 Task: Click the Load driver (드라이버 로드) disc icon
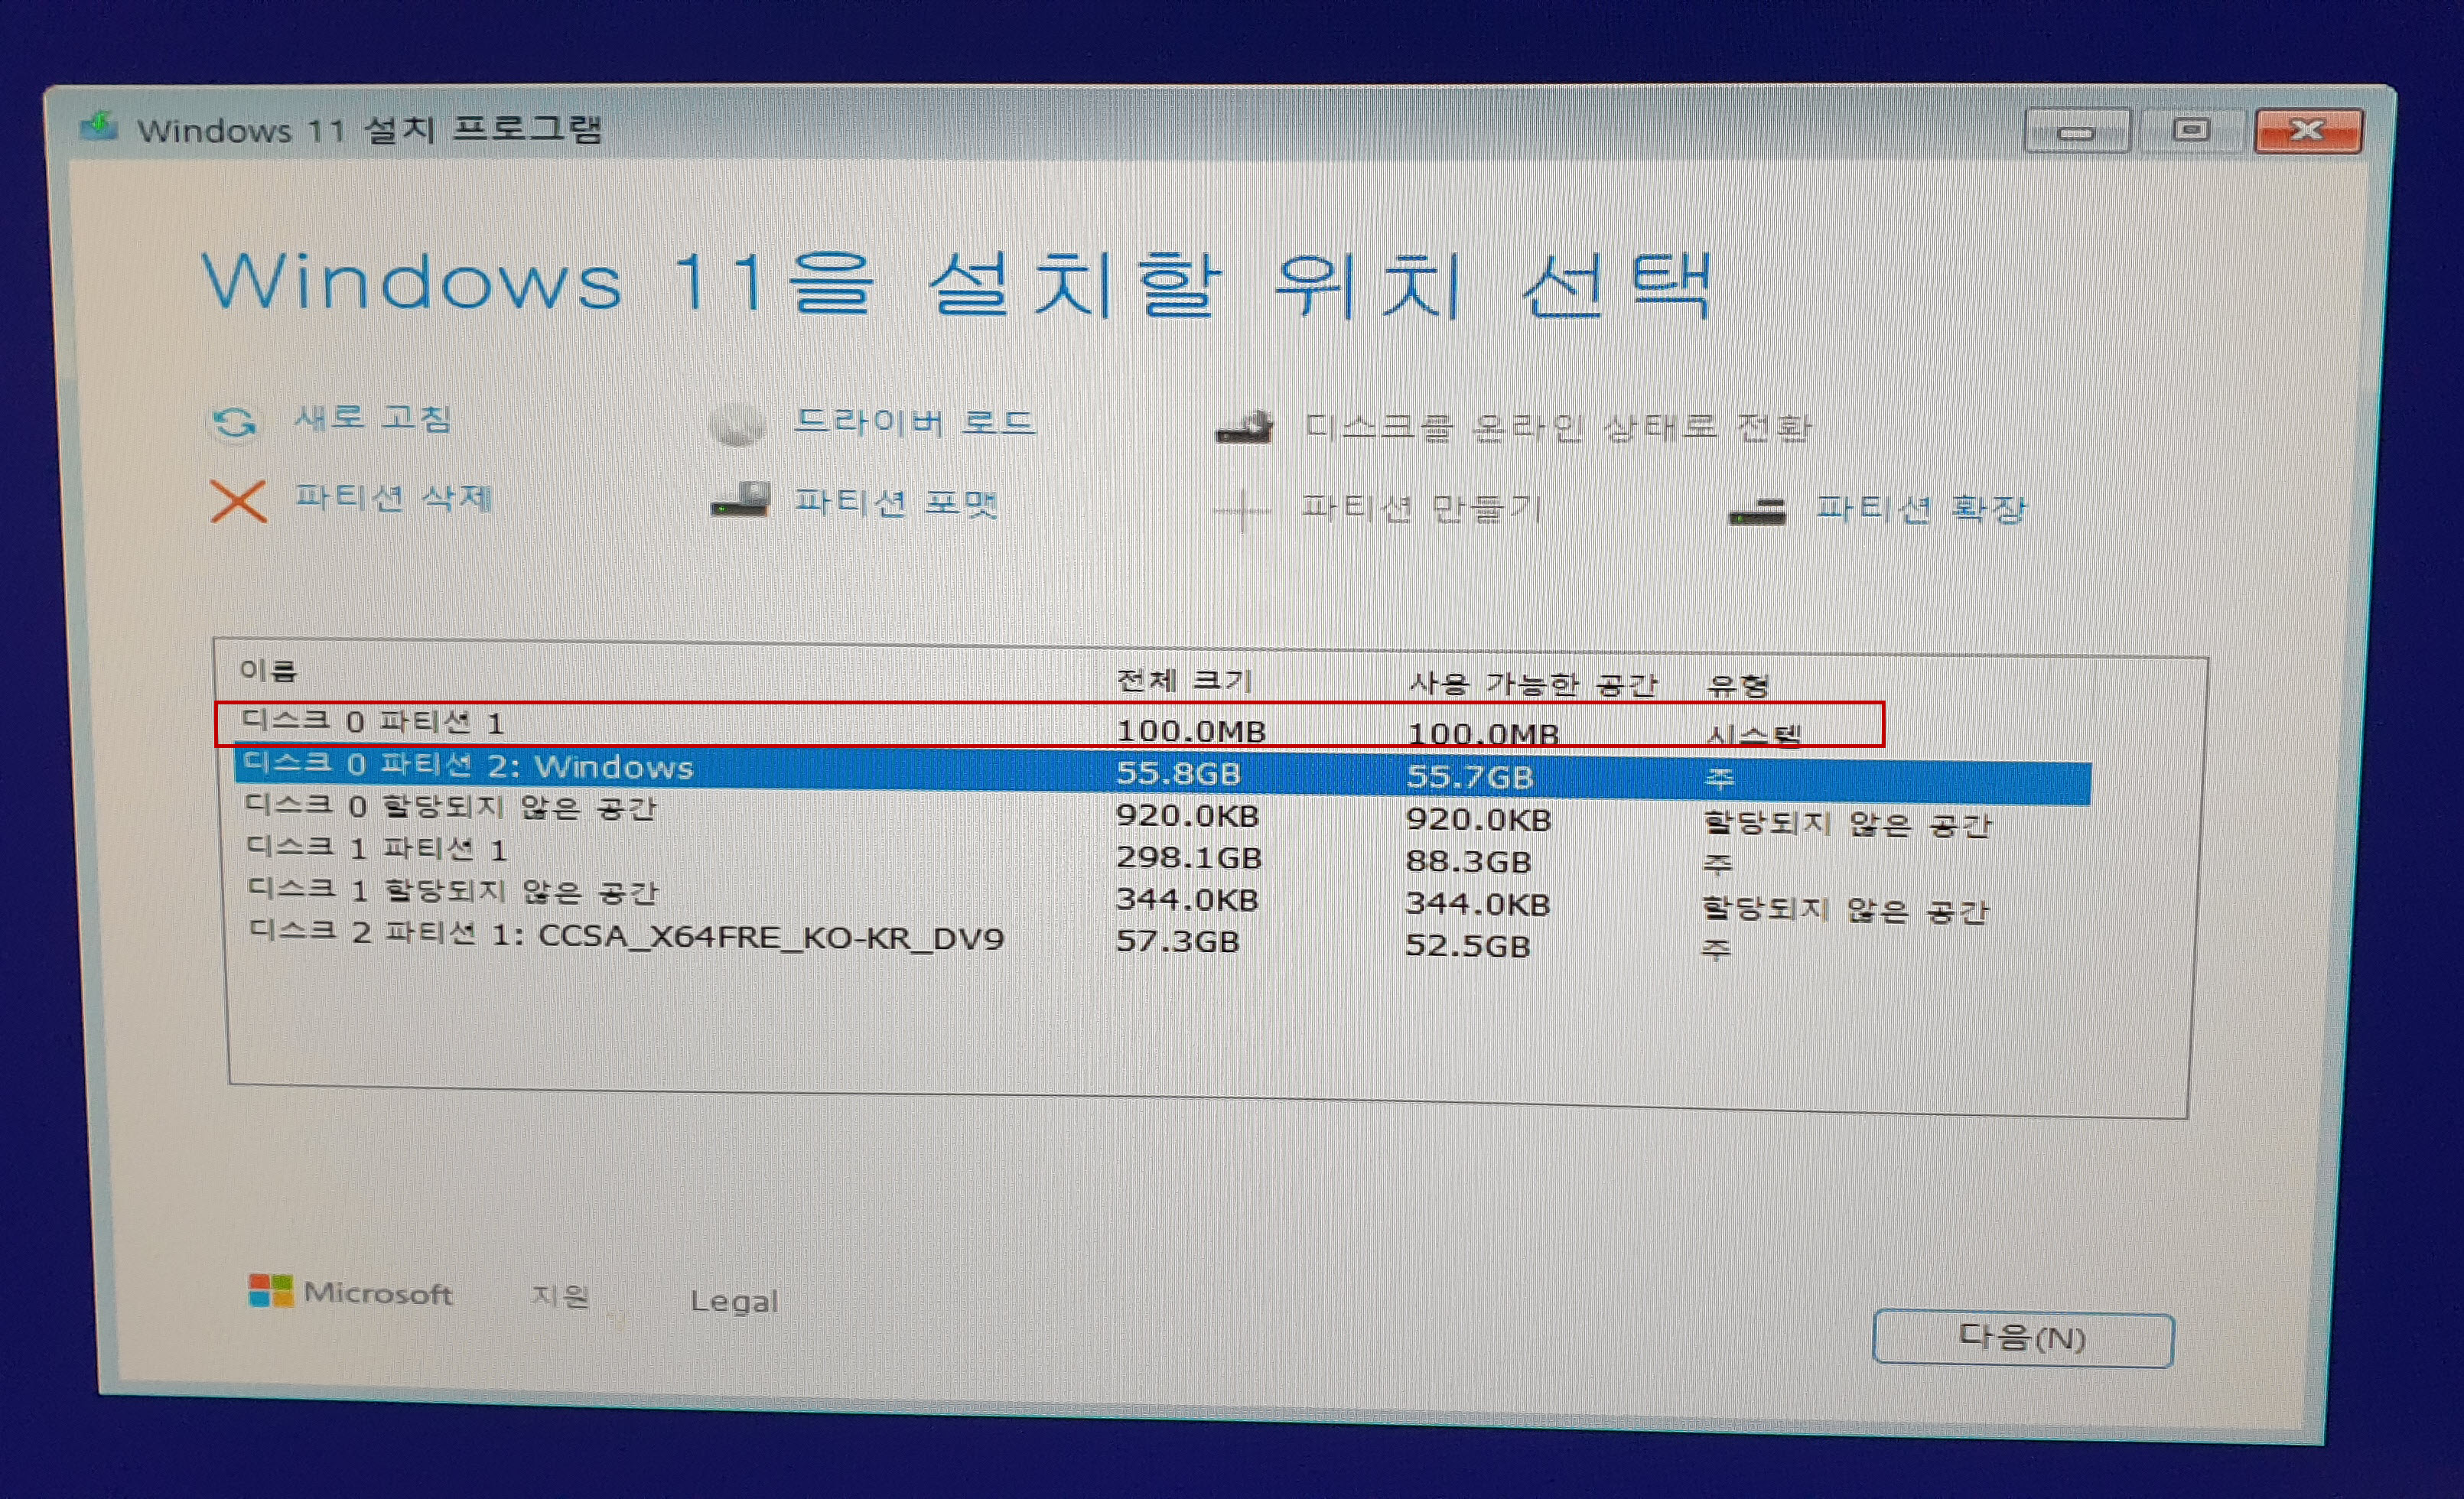point(737,425)
